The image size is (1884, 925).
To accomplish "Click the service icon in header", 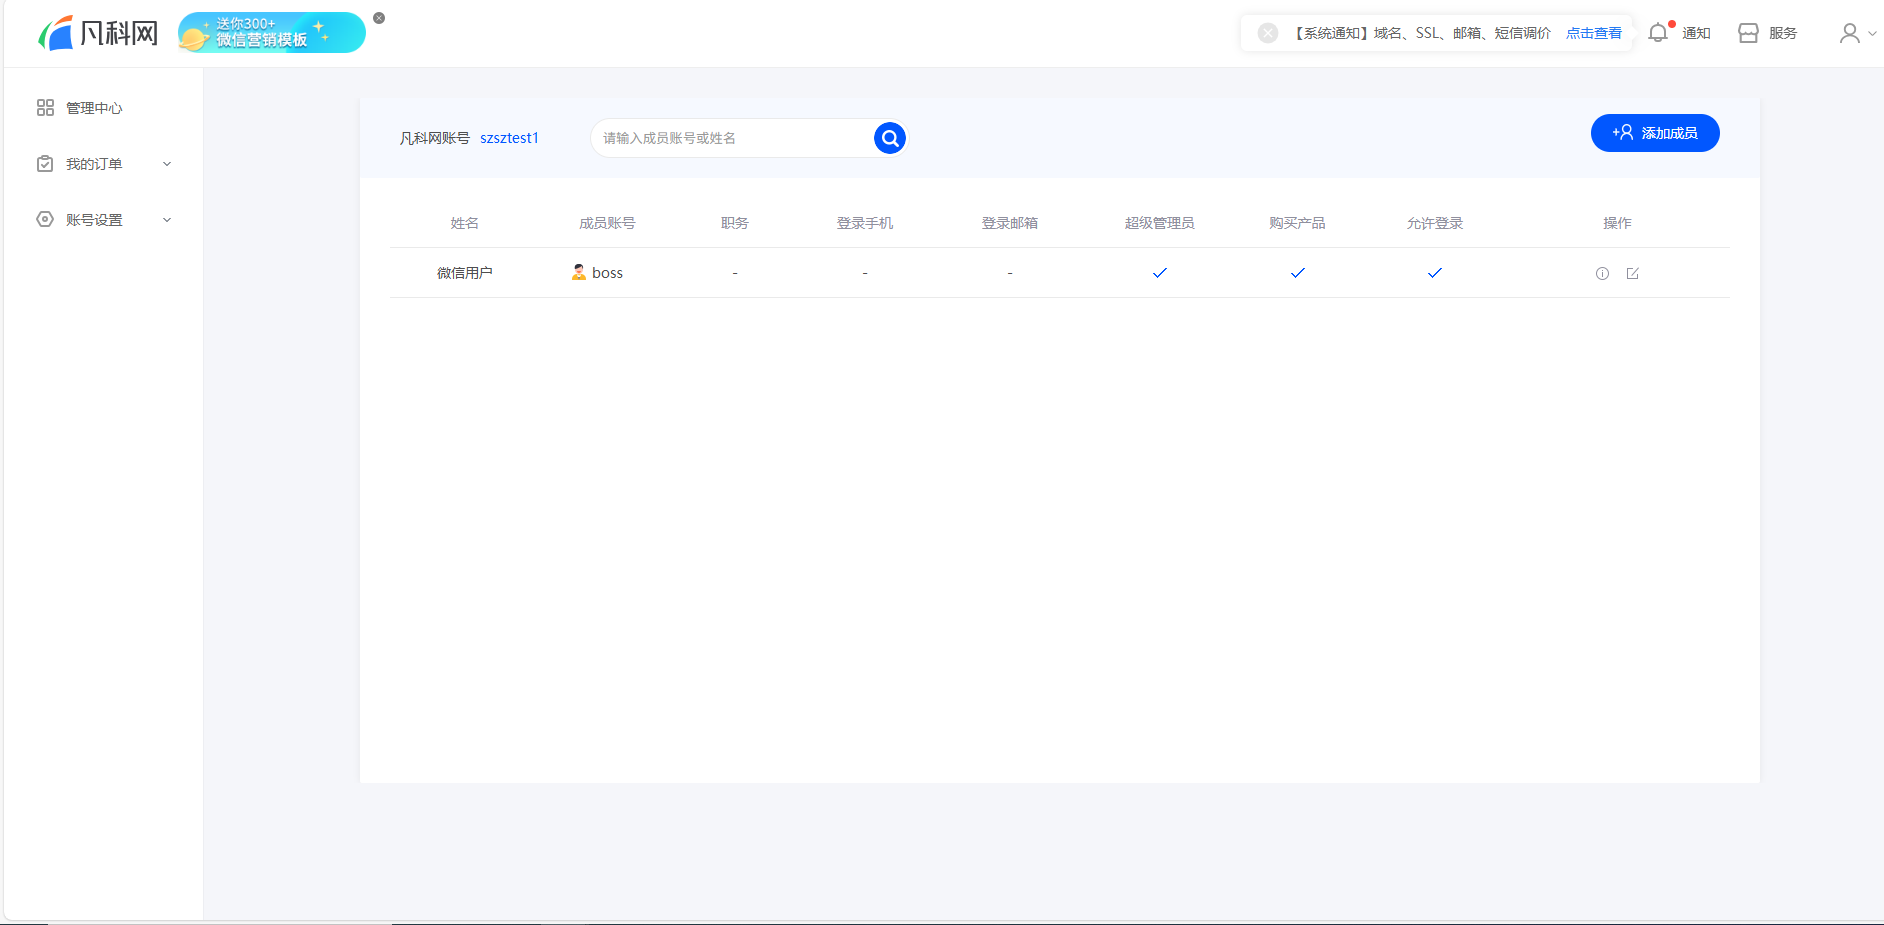I will tap(1748, 33).
